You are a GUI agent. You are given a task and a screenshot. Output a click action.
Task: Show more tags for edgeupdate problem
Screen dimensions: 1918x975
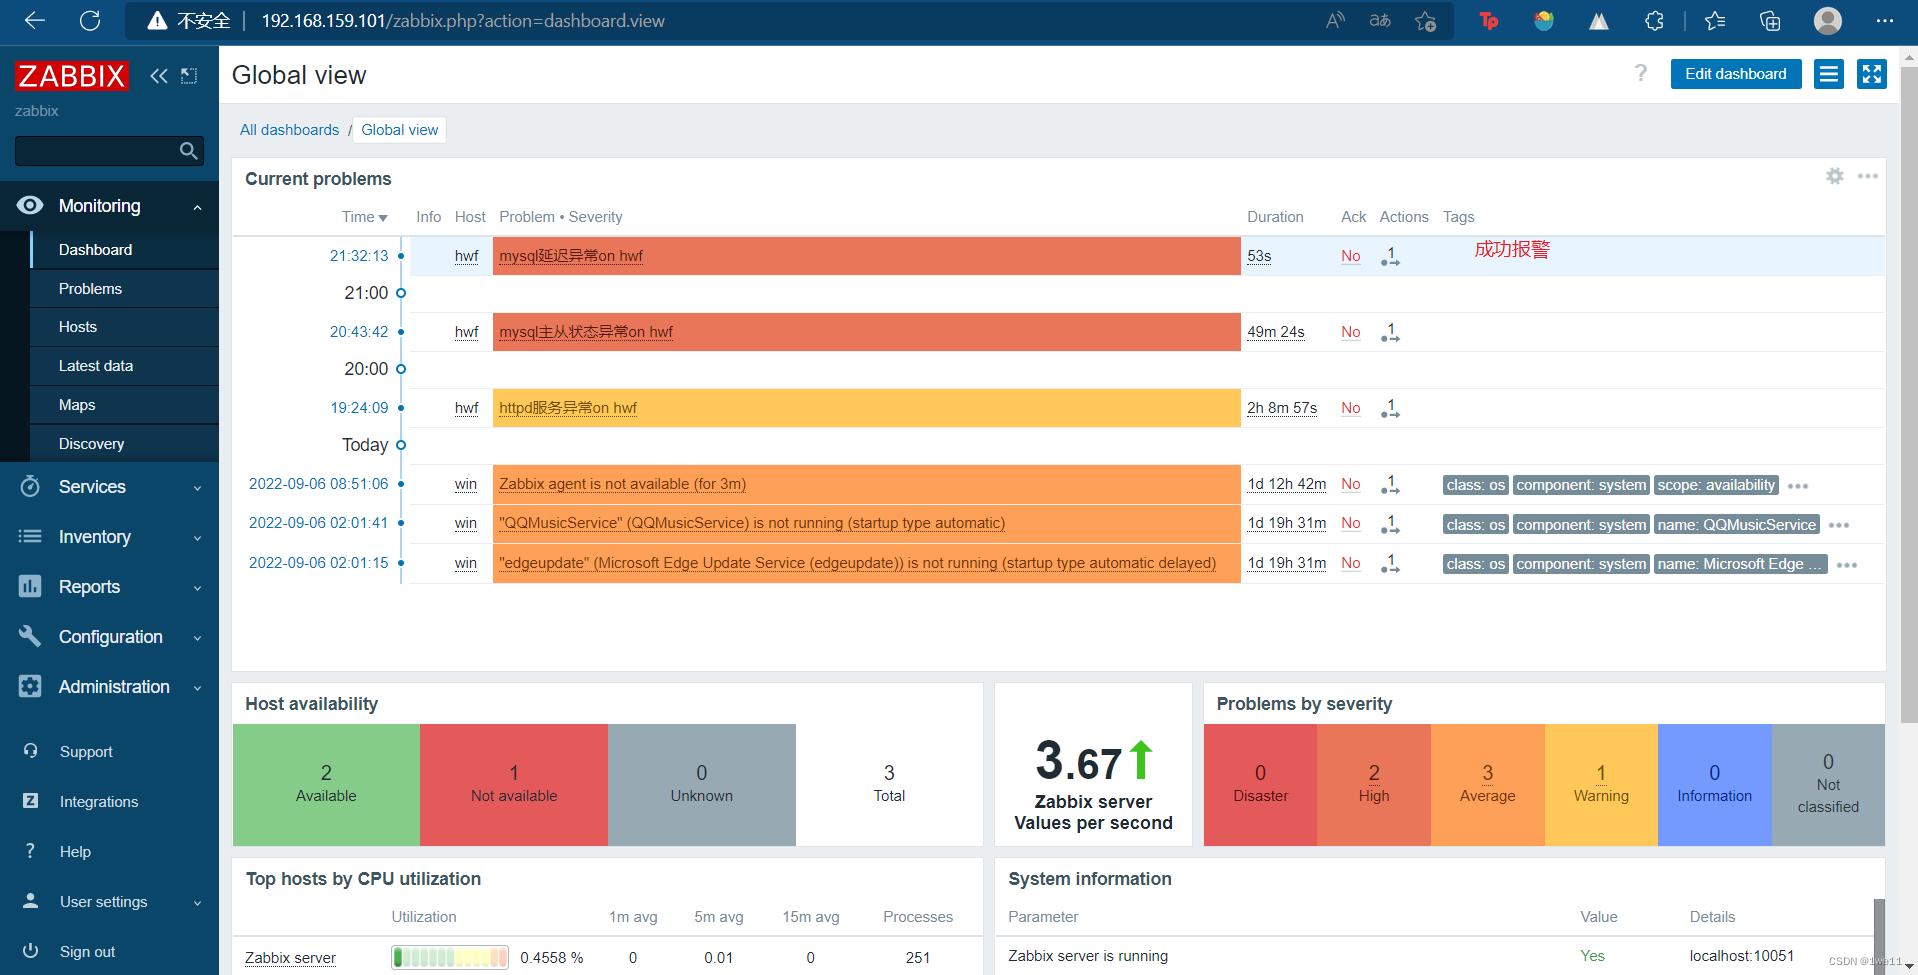click(1847, 565)
